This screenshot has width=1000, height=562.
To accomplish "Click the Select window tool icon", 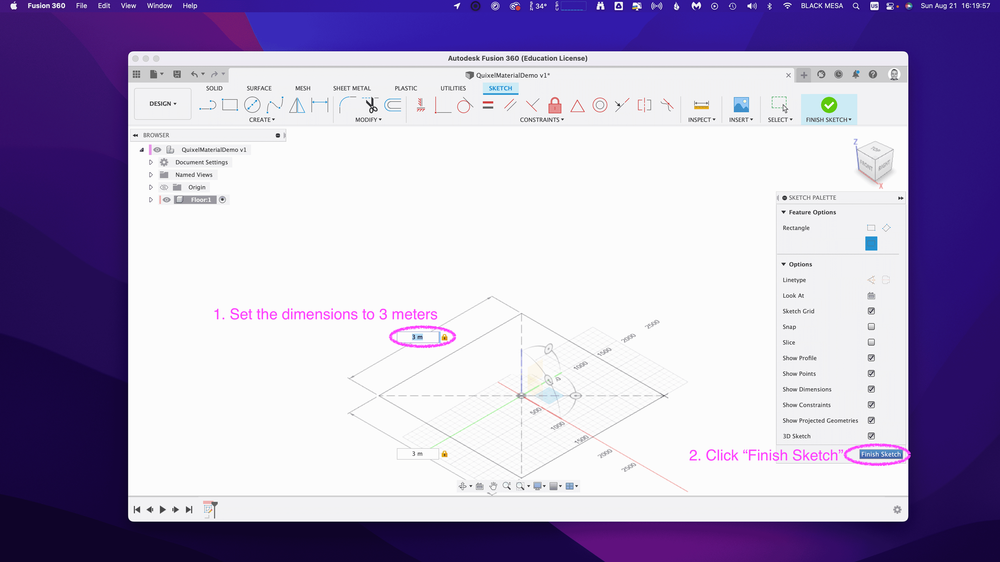I will pos(779,105).
